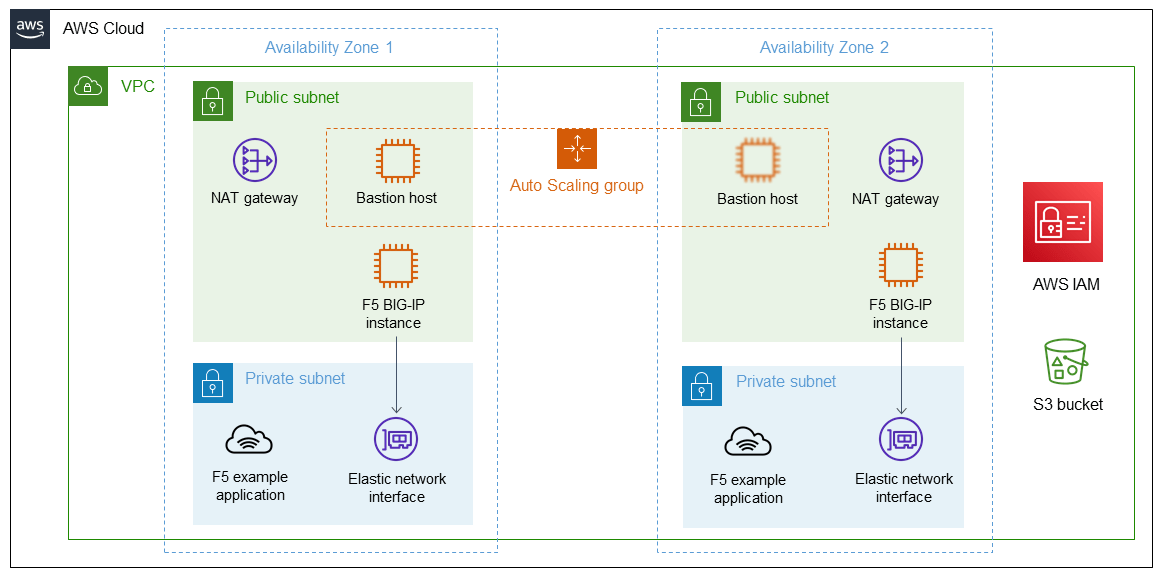Click the AWS Cloud logo in the corner

coord(30,29)
